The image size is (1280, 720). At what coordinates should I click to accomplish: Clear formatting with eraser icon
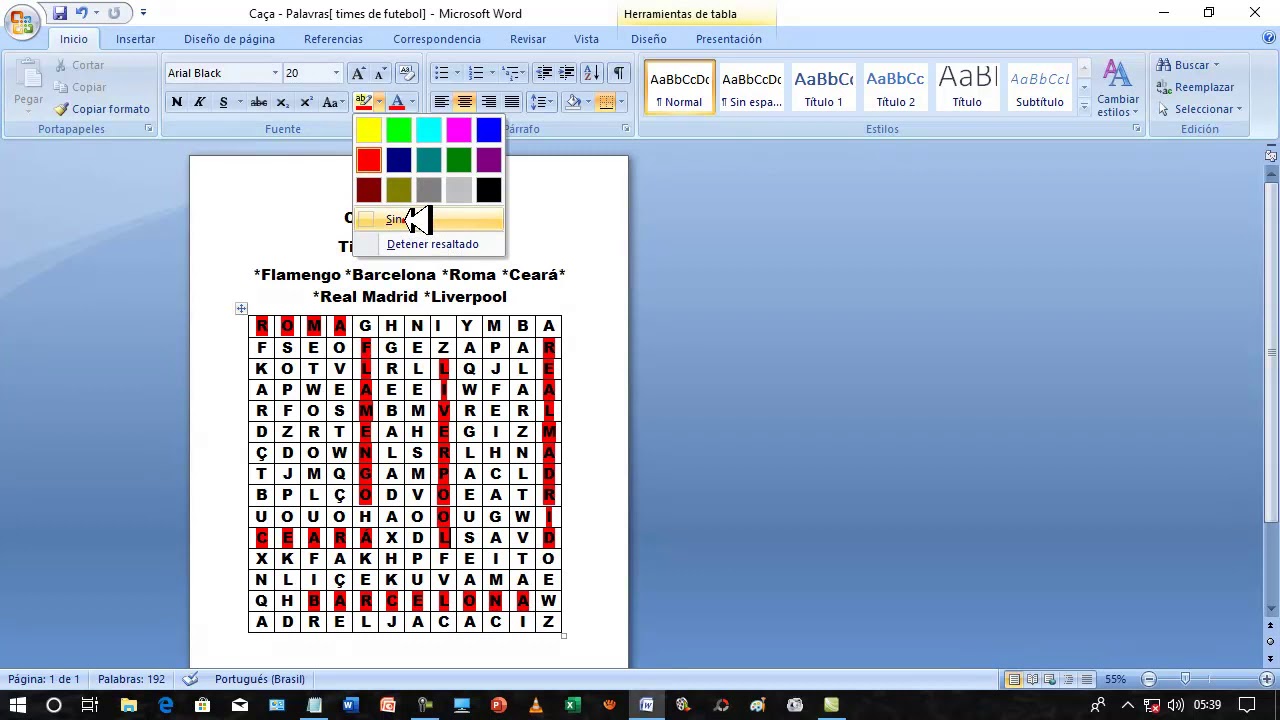tap(406, 73)
